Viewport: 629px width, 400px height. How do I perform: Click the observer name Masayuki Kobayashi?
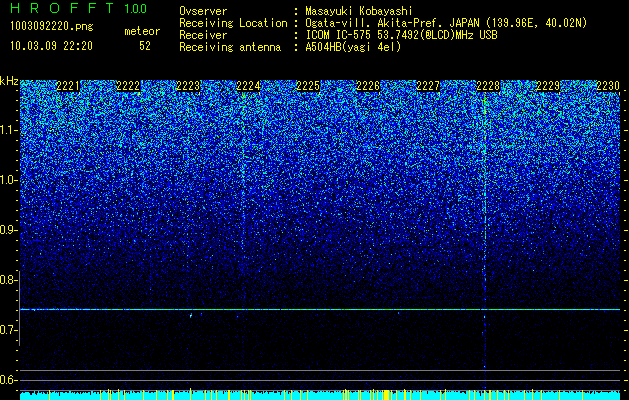pyautogui.click(x=359, y=11)
